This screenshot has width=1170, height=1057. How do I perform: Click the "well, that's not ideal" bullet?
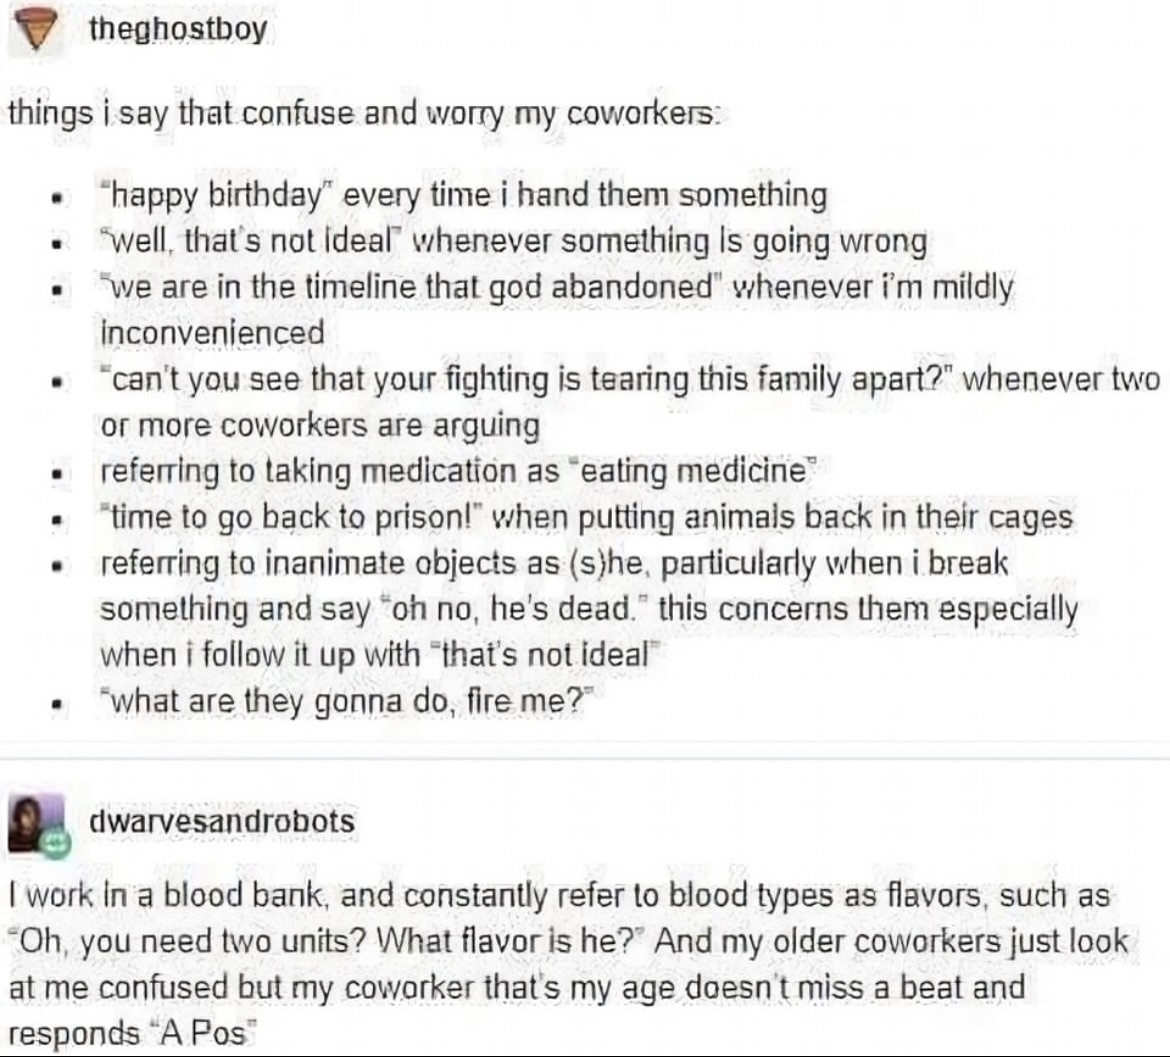coord(514,242)
